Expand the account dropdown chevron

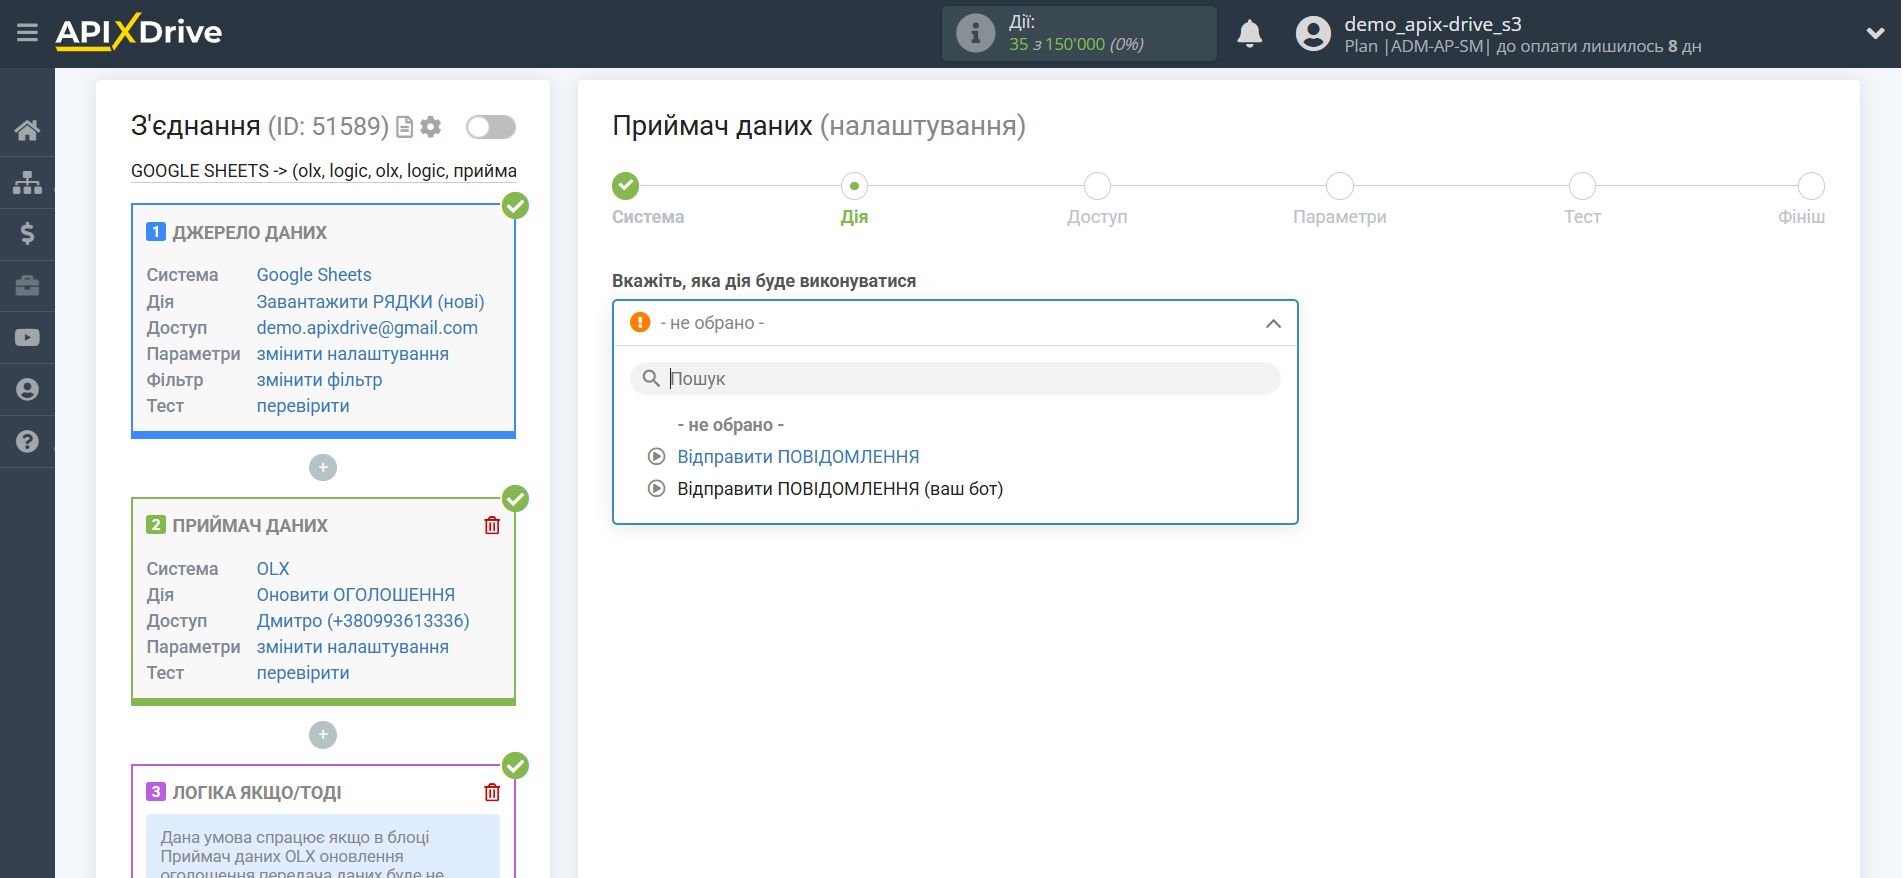1875,33
